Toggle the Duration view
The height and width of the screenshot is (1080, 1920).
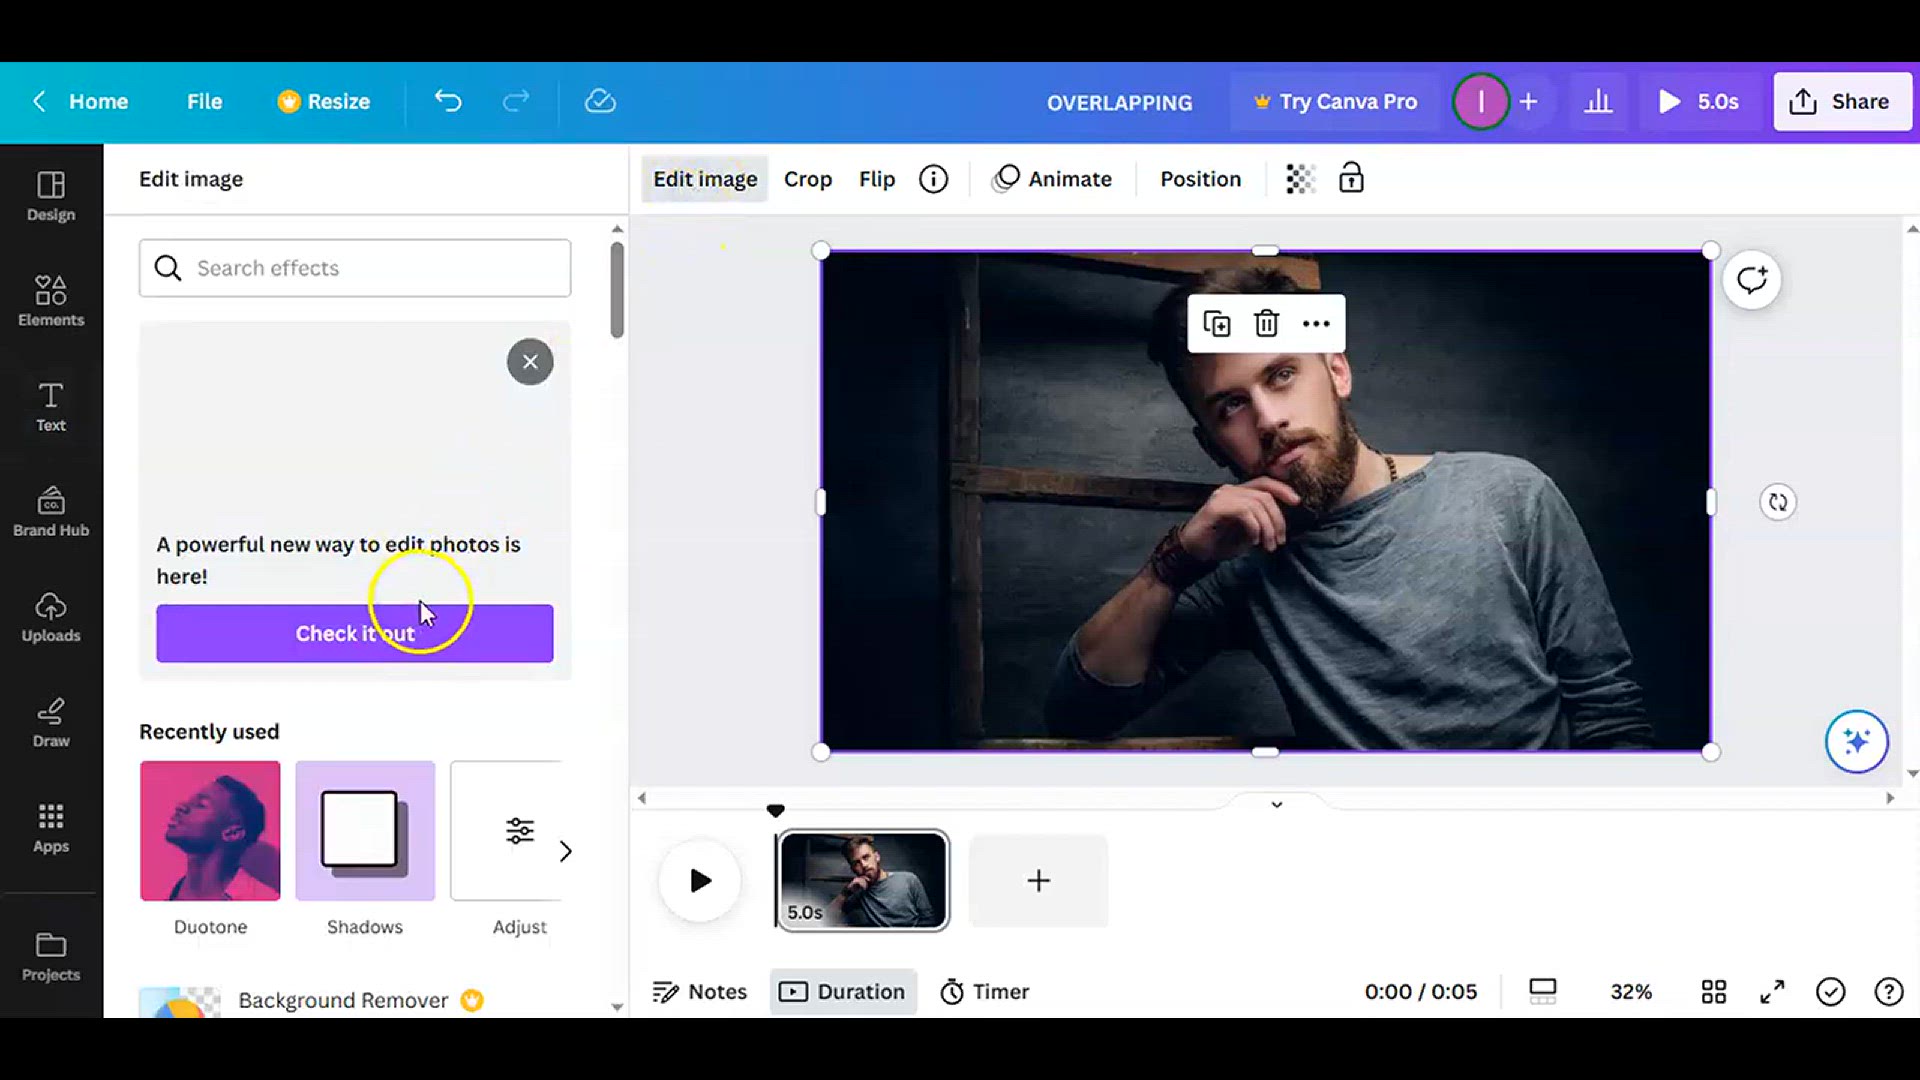(843, 991)
